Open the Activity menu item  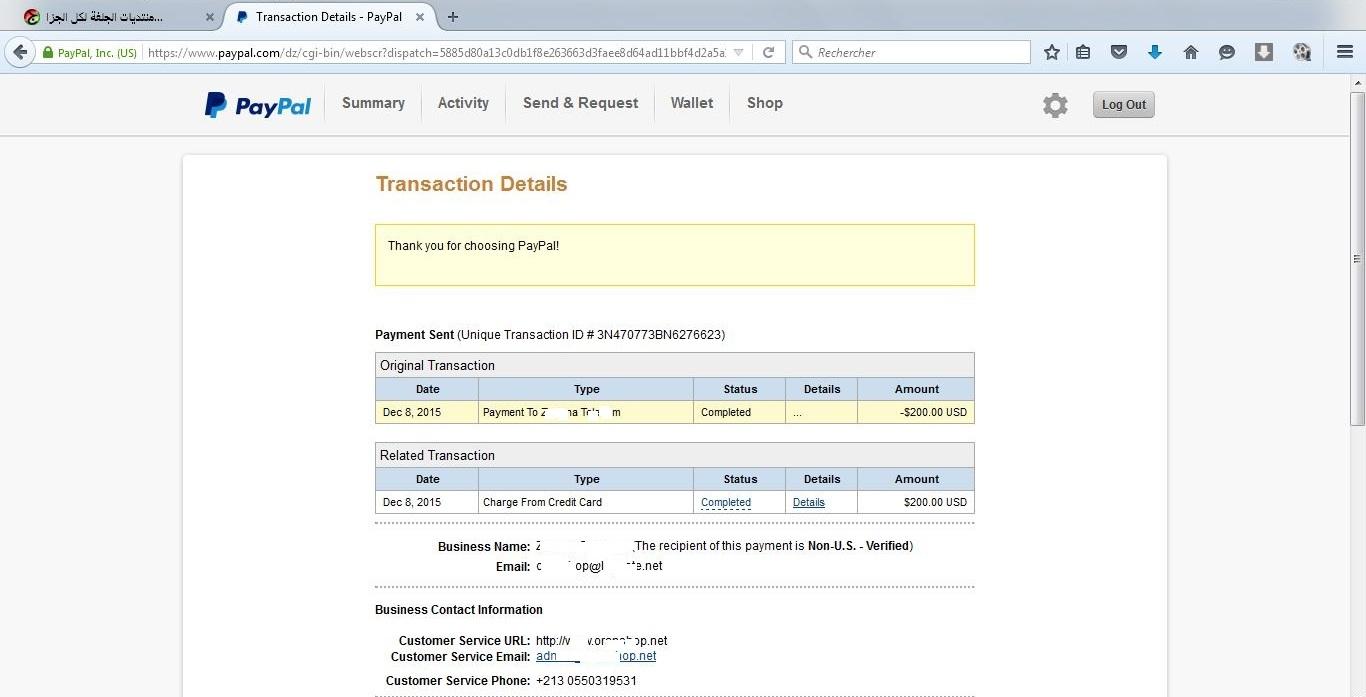tap(463, 103)
